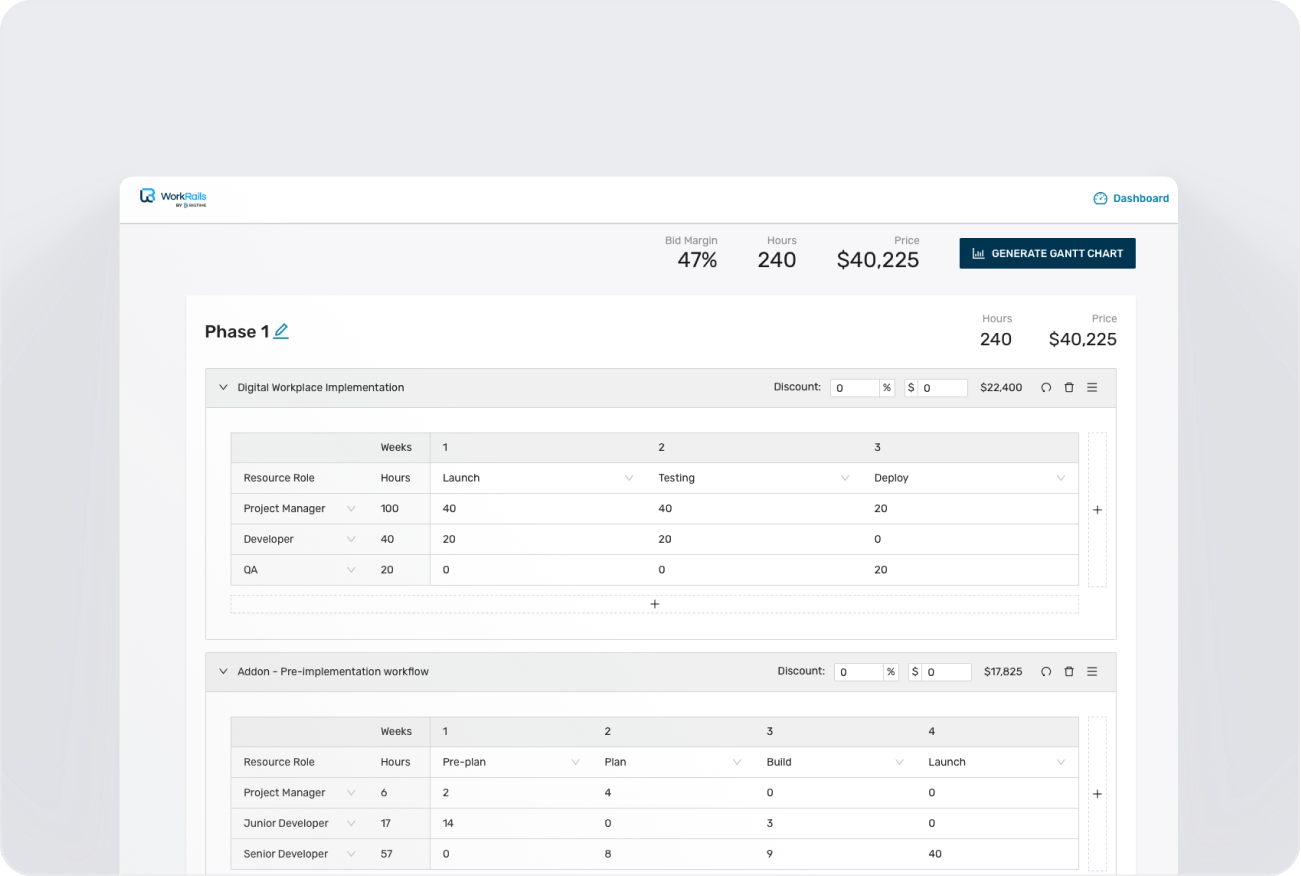
Task: Edit the Phase 1 name pencil icon
Action: [x=281, y=331]
